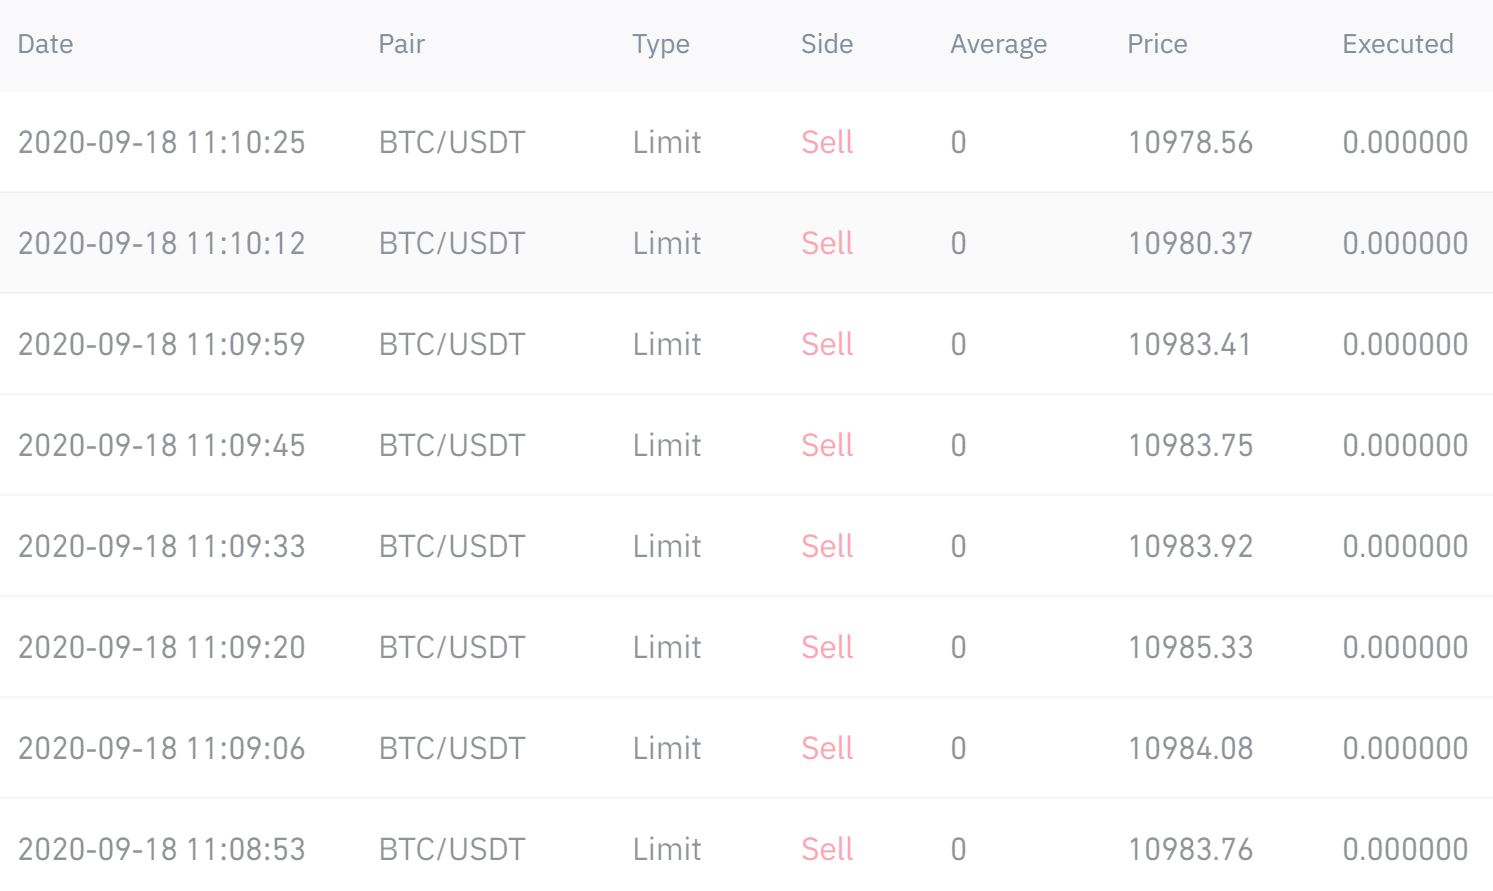Click Limit type in the 11:09:59 row
The height and width of the screenshot is (891, 1493).
[667, 344]
